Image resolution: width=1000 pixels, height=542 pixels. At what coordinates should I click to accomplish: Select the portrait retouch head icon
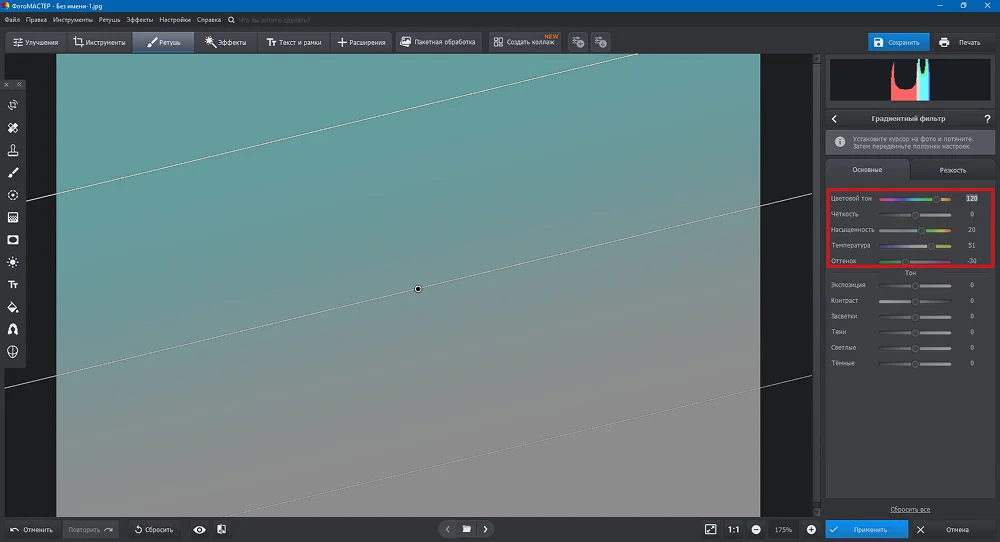[13, 330]
